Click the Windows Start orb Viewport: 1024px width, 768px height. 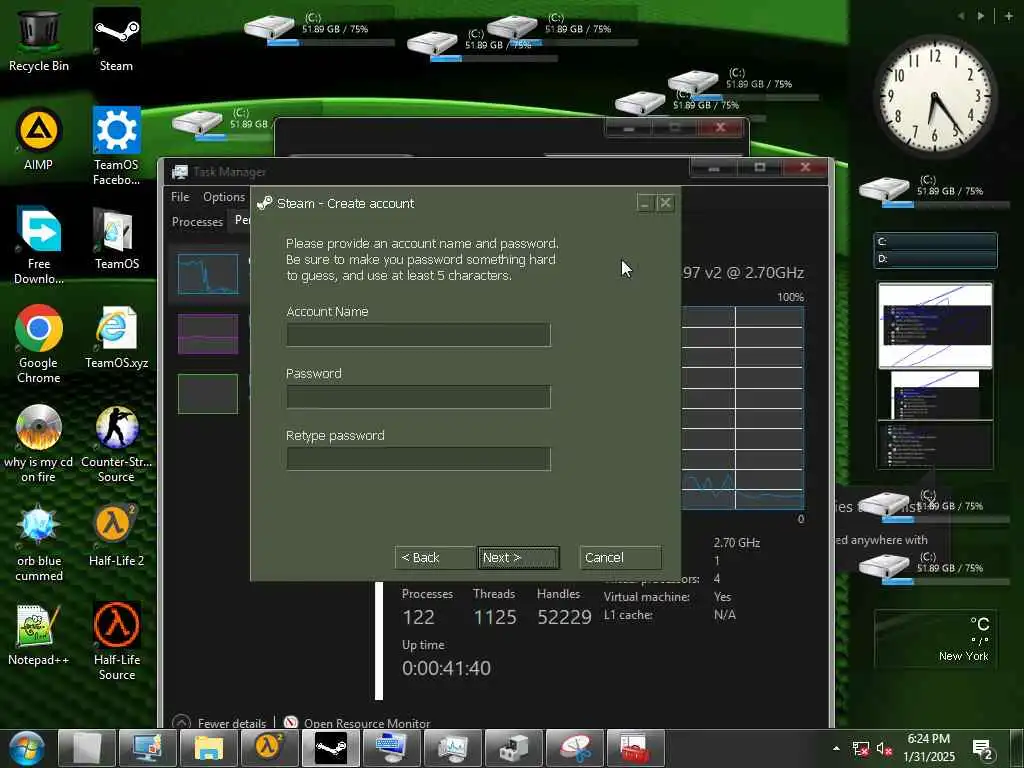(x=27, y=748)
